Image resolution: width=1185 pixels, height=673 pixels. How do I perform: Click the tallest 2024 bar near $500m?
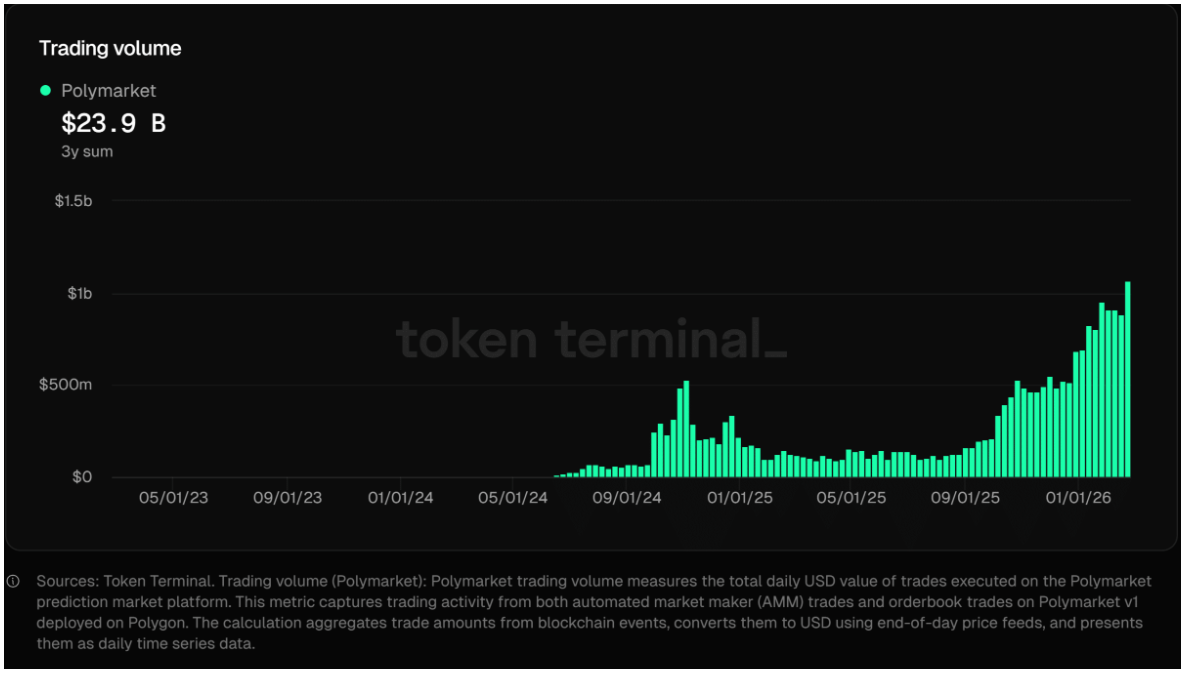click(x=686, y=430)
